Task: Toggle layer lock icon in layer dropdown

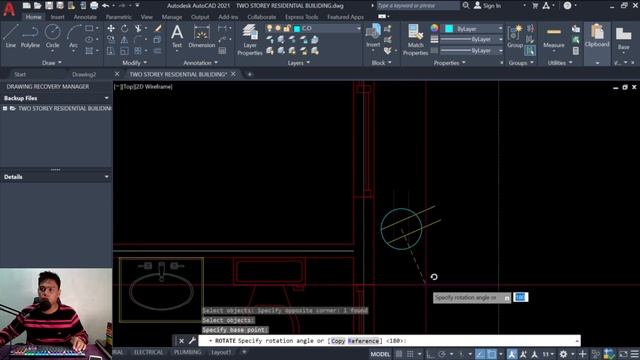Action: point(287,28)
